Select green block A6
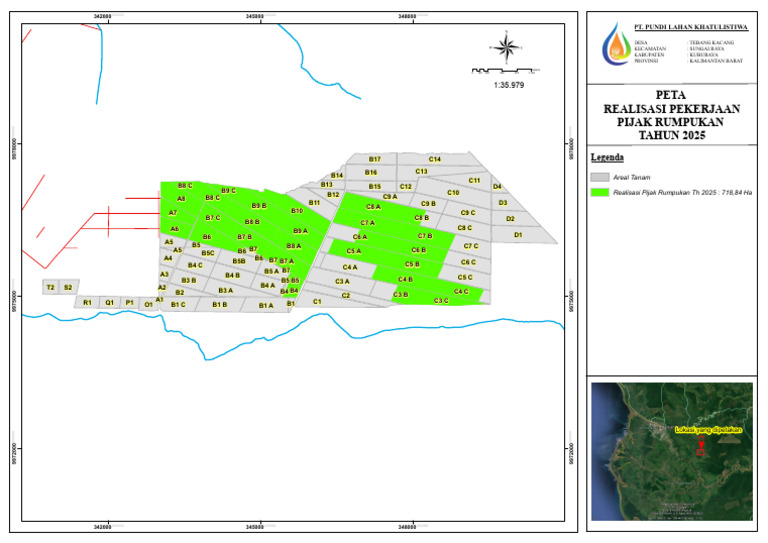Image resolution: width=768 pixels, height=543 pixels. click(x=174, y=229)
